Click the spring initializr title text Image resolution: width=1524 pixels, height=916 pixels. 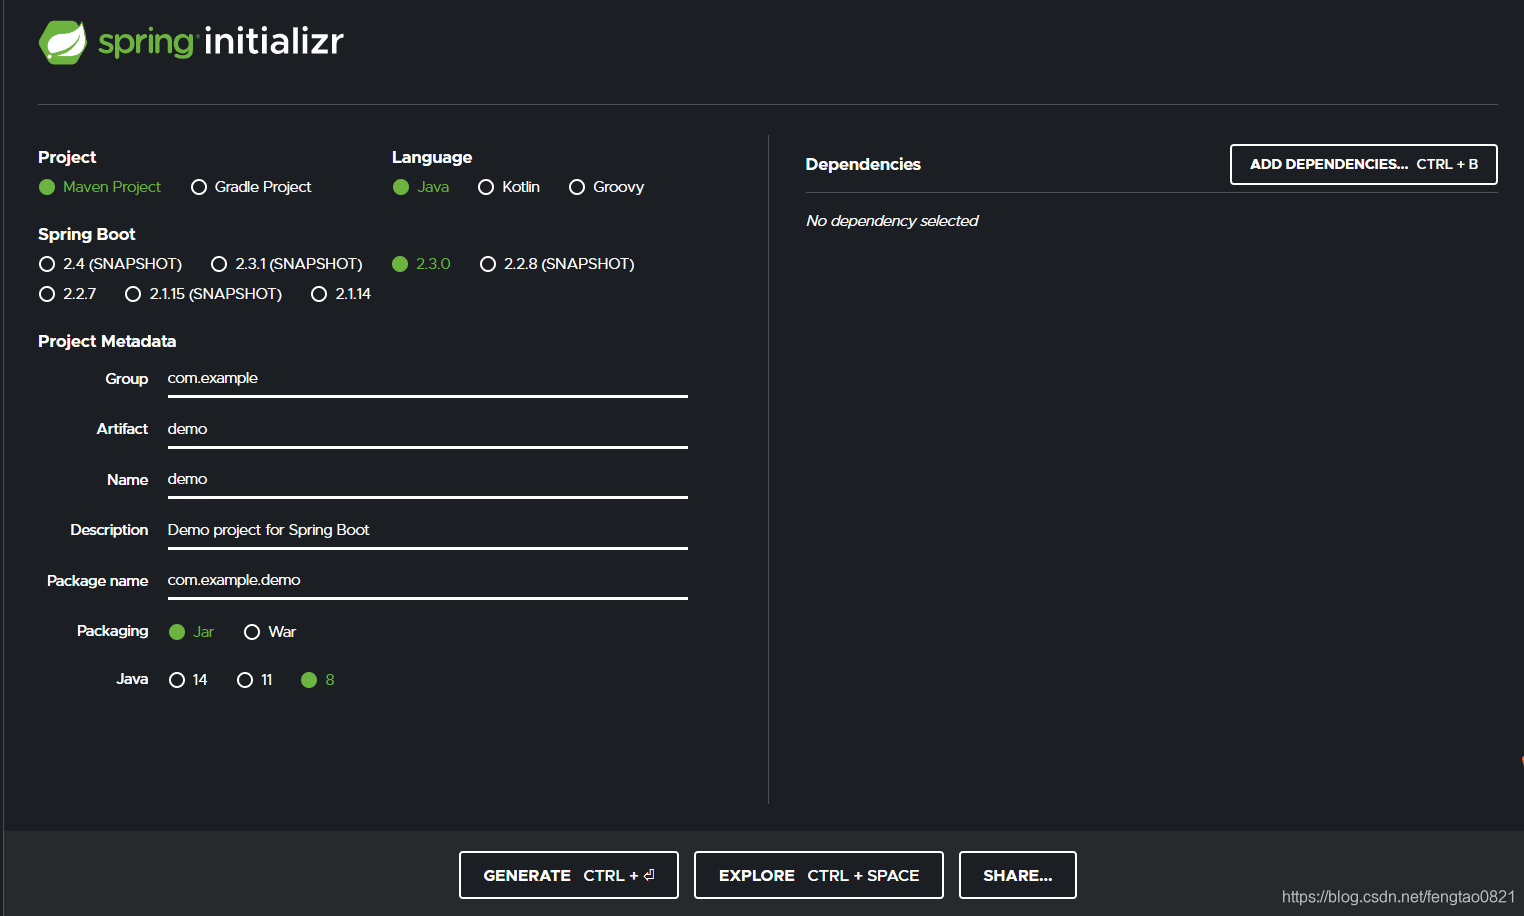click(221, 42)
